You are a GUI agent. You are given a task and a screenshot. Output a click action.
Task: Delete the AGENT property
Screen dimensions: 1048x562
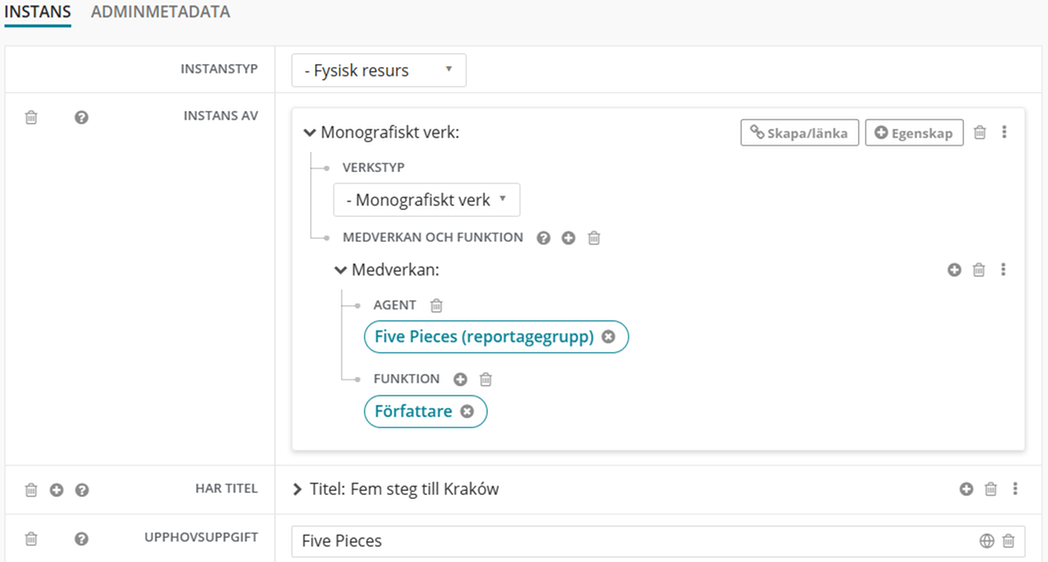click(x=436, y=306)
